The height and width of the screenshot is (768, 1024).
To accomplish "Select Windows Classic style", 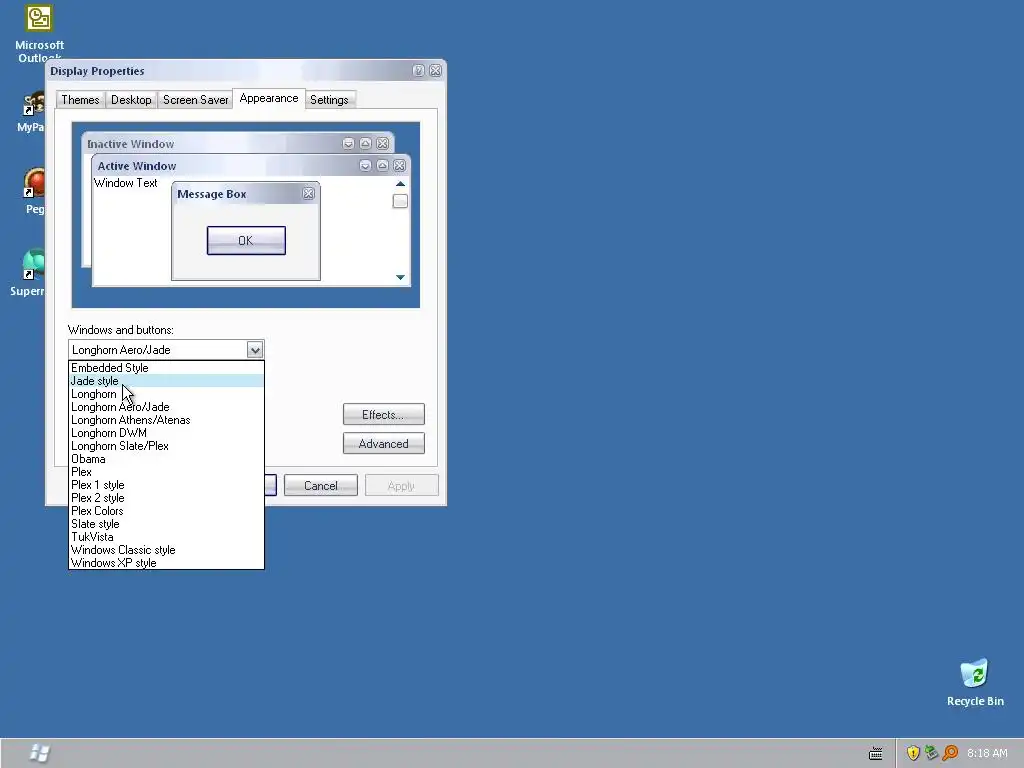I will pos(166,550).
